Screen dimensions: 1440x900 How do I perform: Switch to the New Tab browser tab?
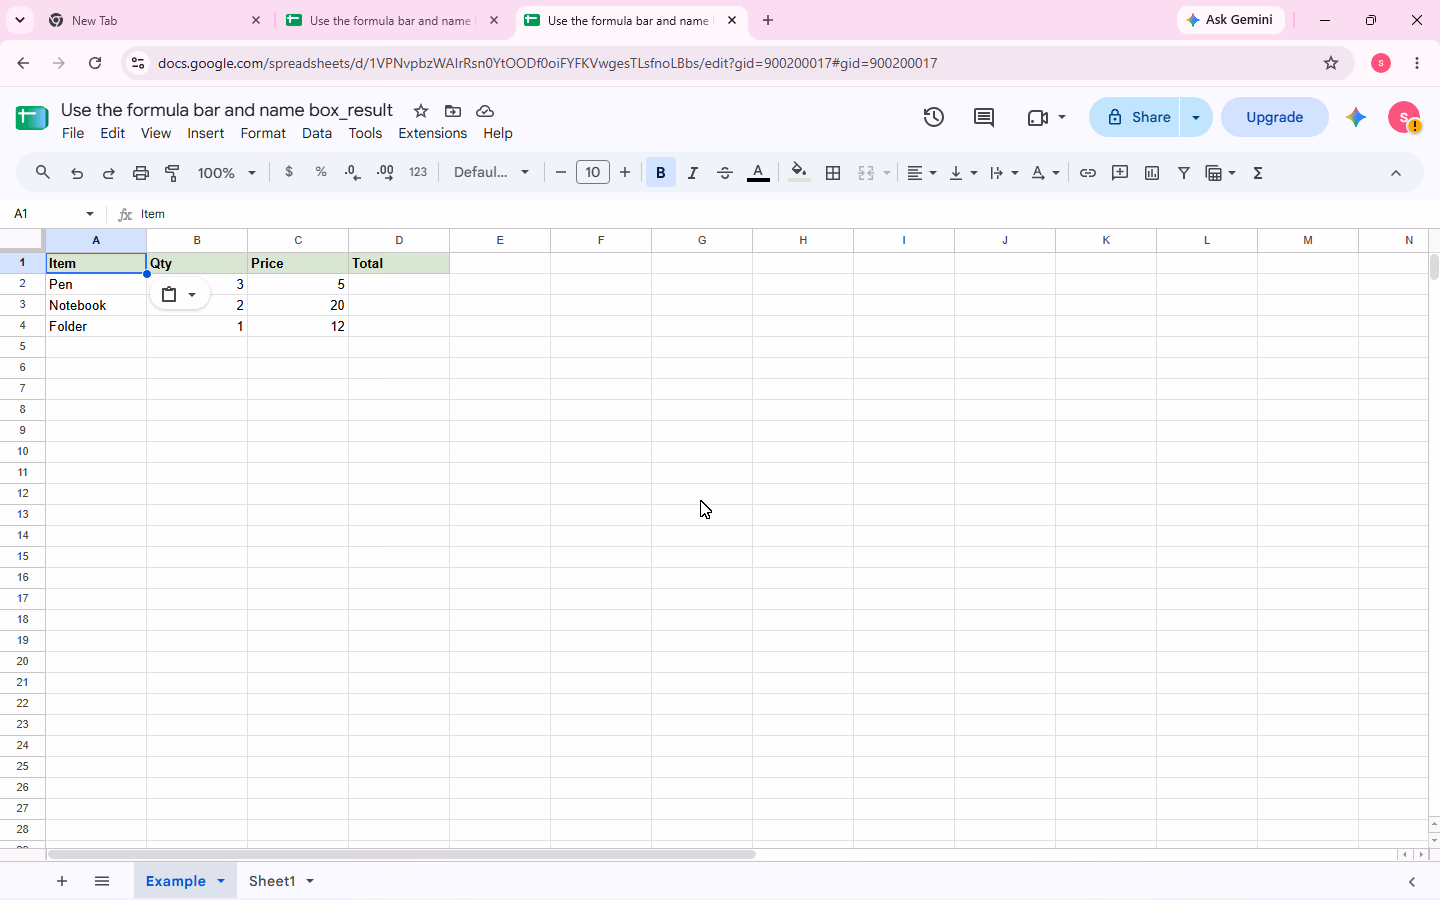[x=155, y=20]
